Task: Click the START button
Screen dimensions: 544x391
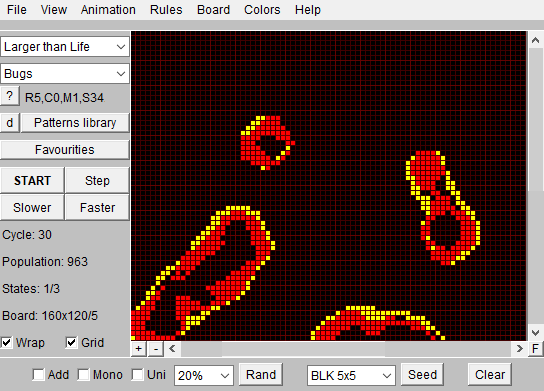Action: point(32,180)
